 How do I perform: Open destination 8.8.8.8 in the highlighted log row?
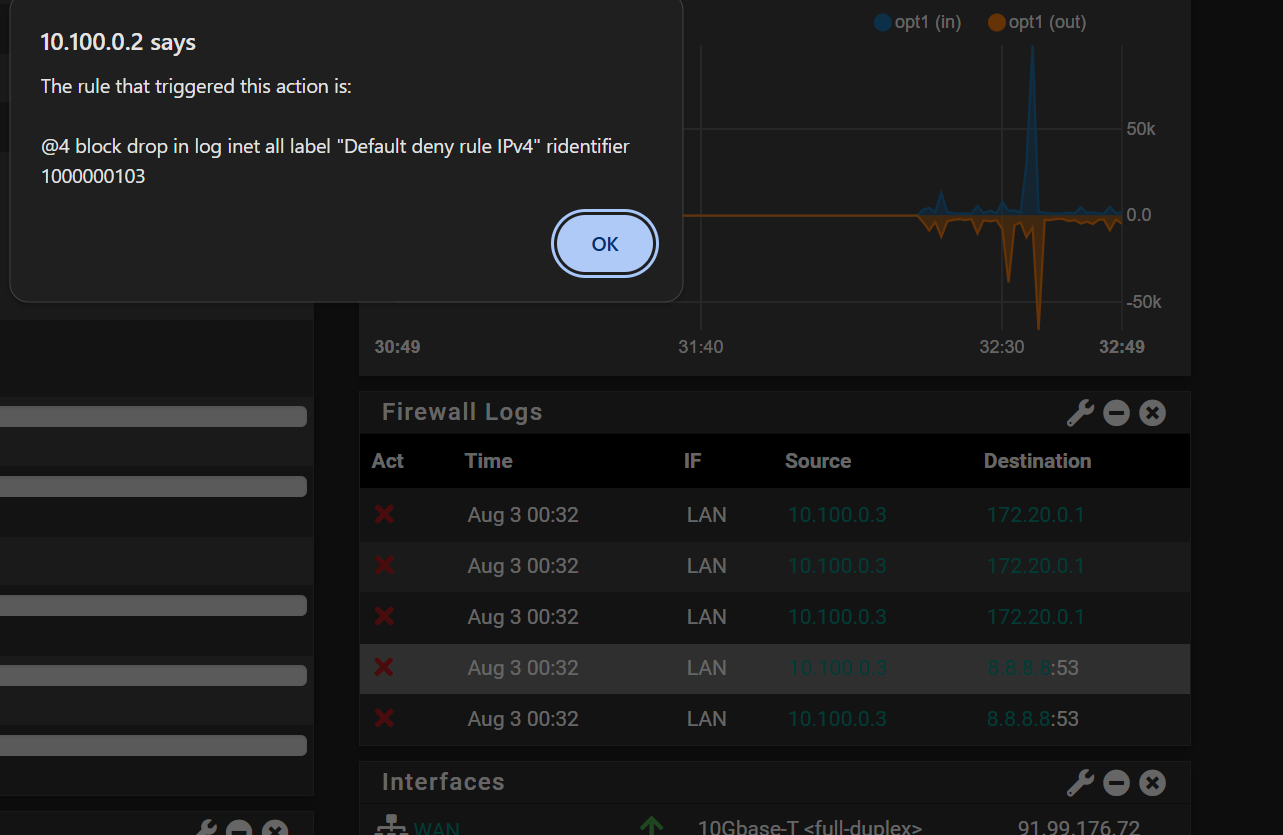pyautogui.click(x=1018, y=667)
